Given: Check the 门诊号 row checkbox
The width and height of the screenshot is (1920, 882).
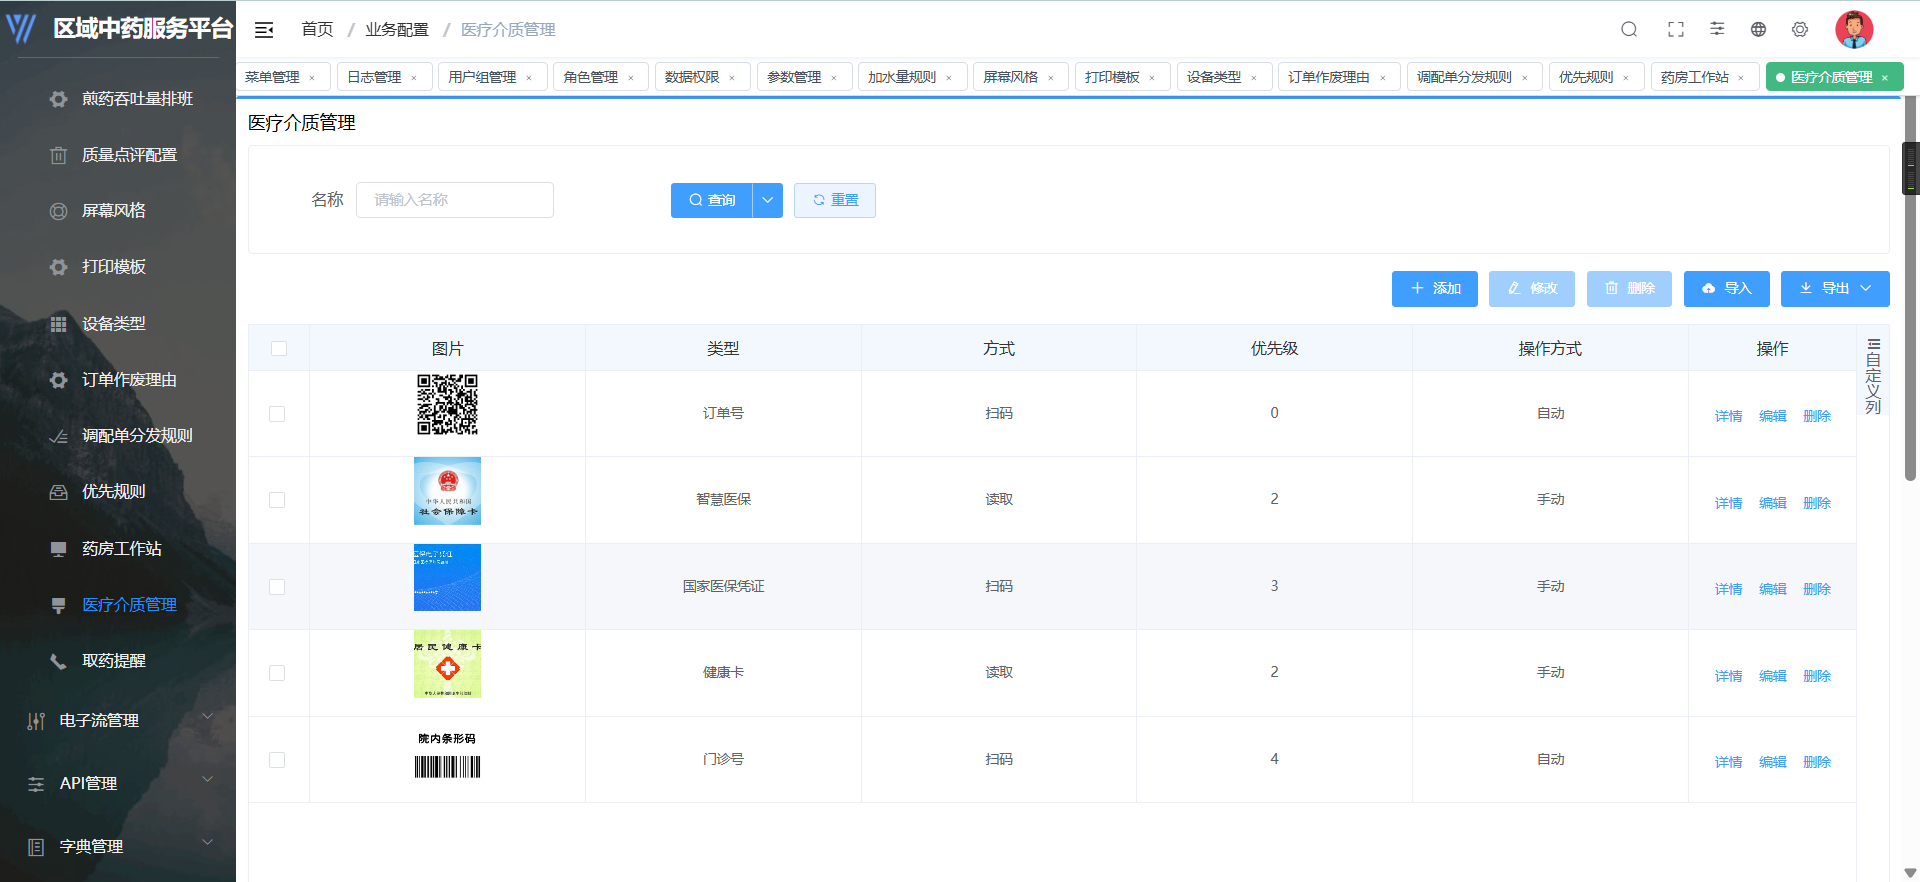Looking at the screenshot, I should 277,760.
